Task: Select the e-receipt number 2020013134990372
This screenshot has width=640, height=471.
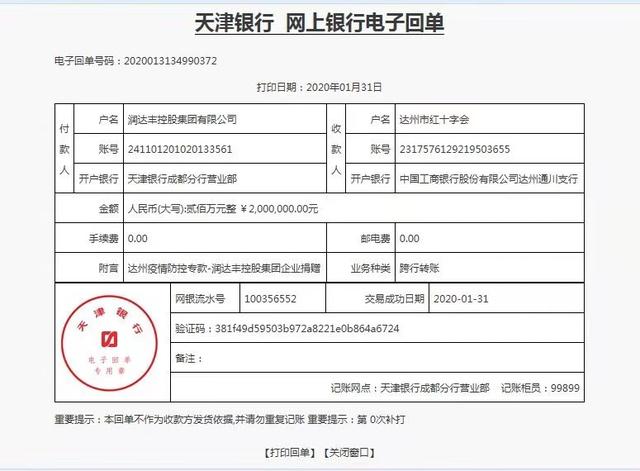Action: tap(169, 61)
